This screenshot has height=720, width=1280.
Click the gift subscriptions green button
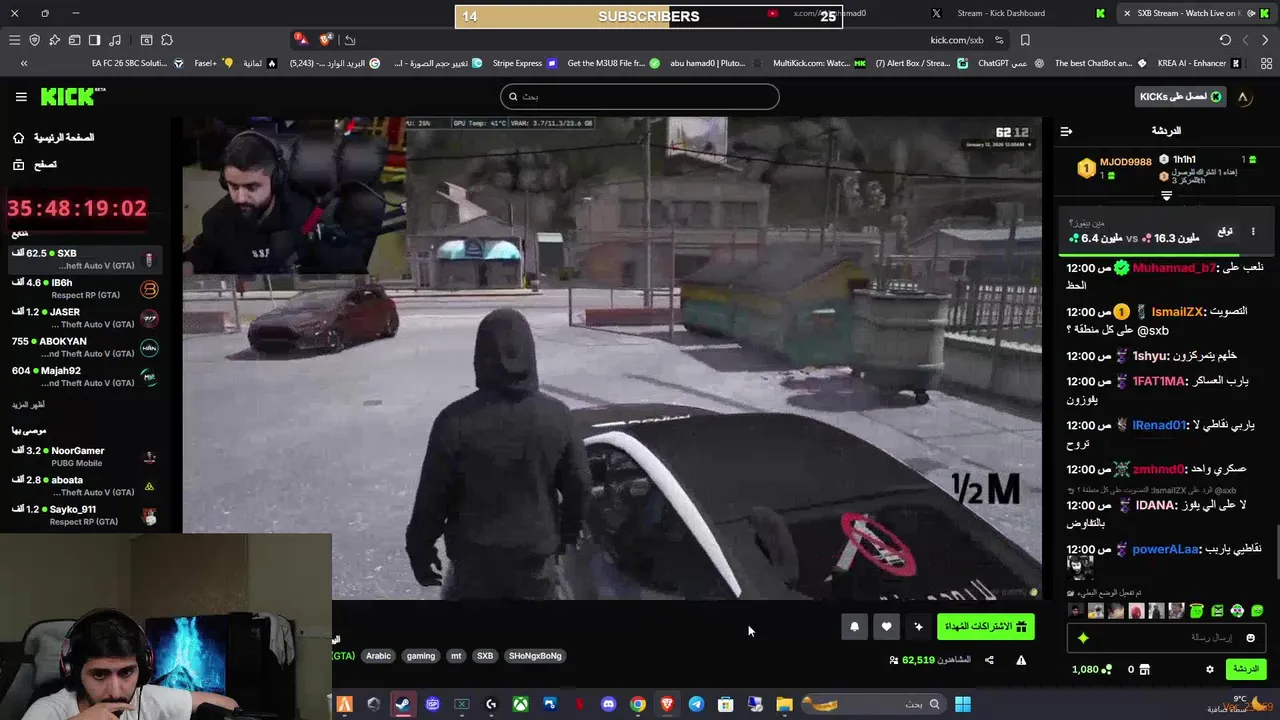click(x=986, y=627)
